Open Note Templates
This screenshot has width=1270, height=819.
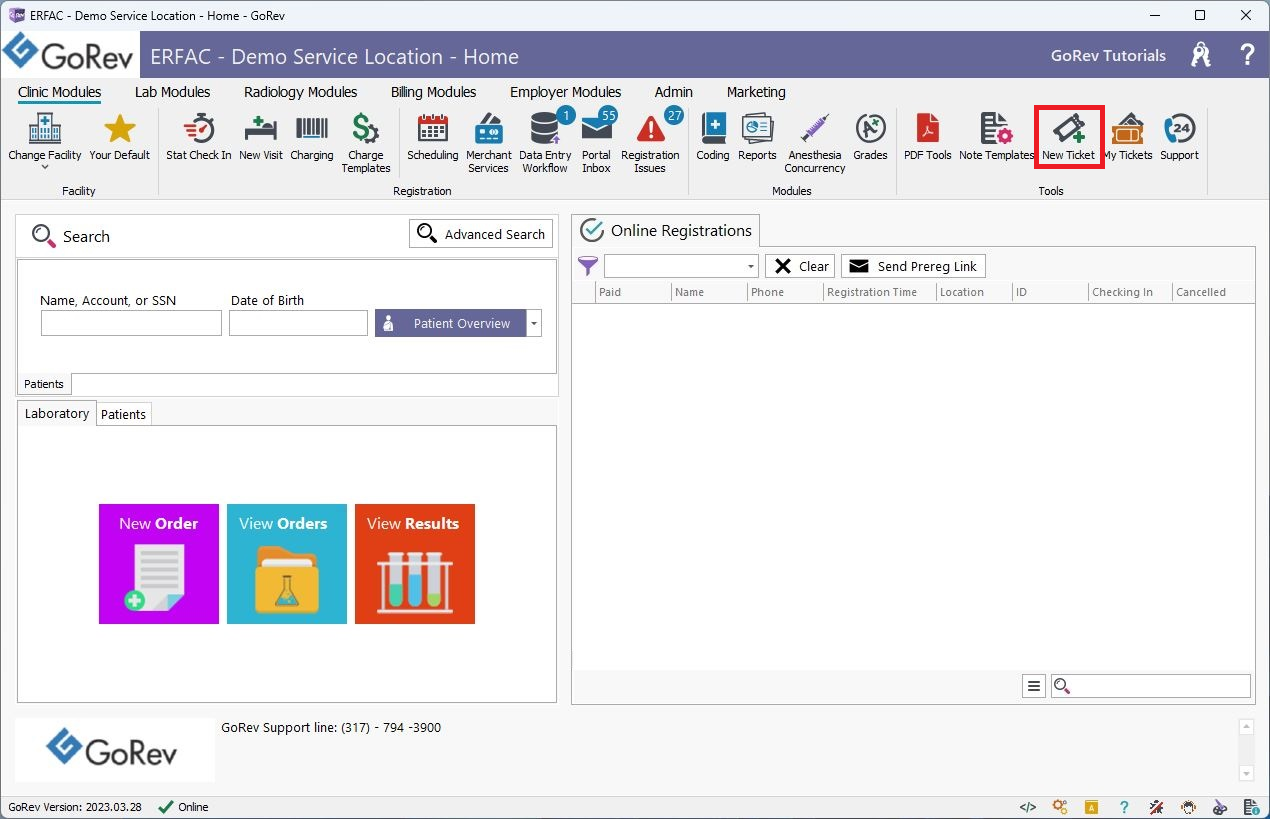pos(996,136)
